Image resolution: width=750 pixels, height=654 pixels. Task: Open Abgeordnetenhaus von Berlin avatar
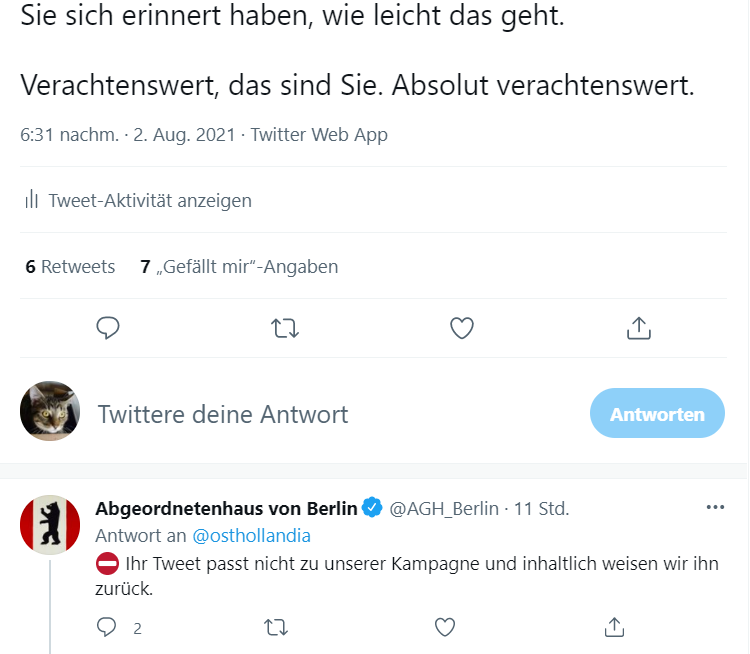pyautogui.click(x=50, y=524)
